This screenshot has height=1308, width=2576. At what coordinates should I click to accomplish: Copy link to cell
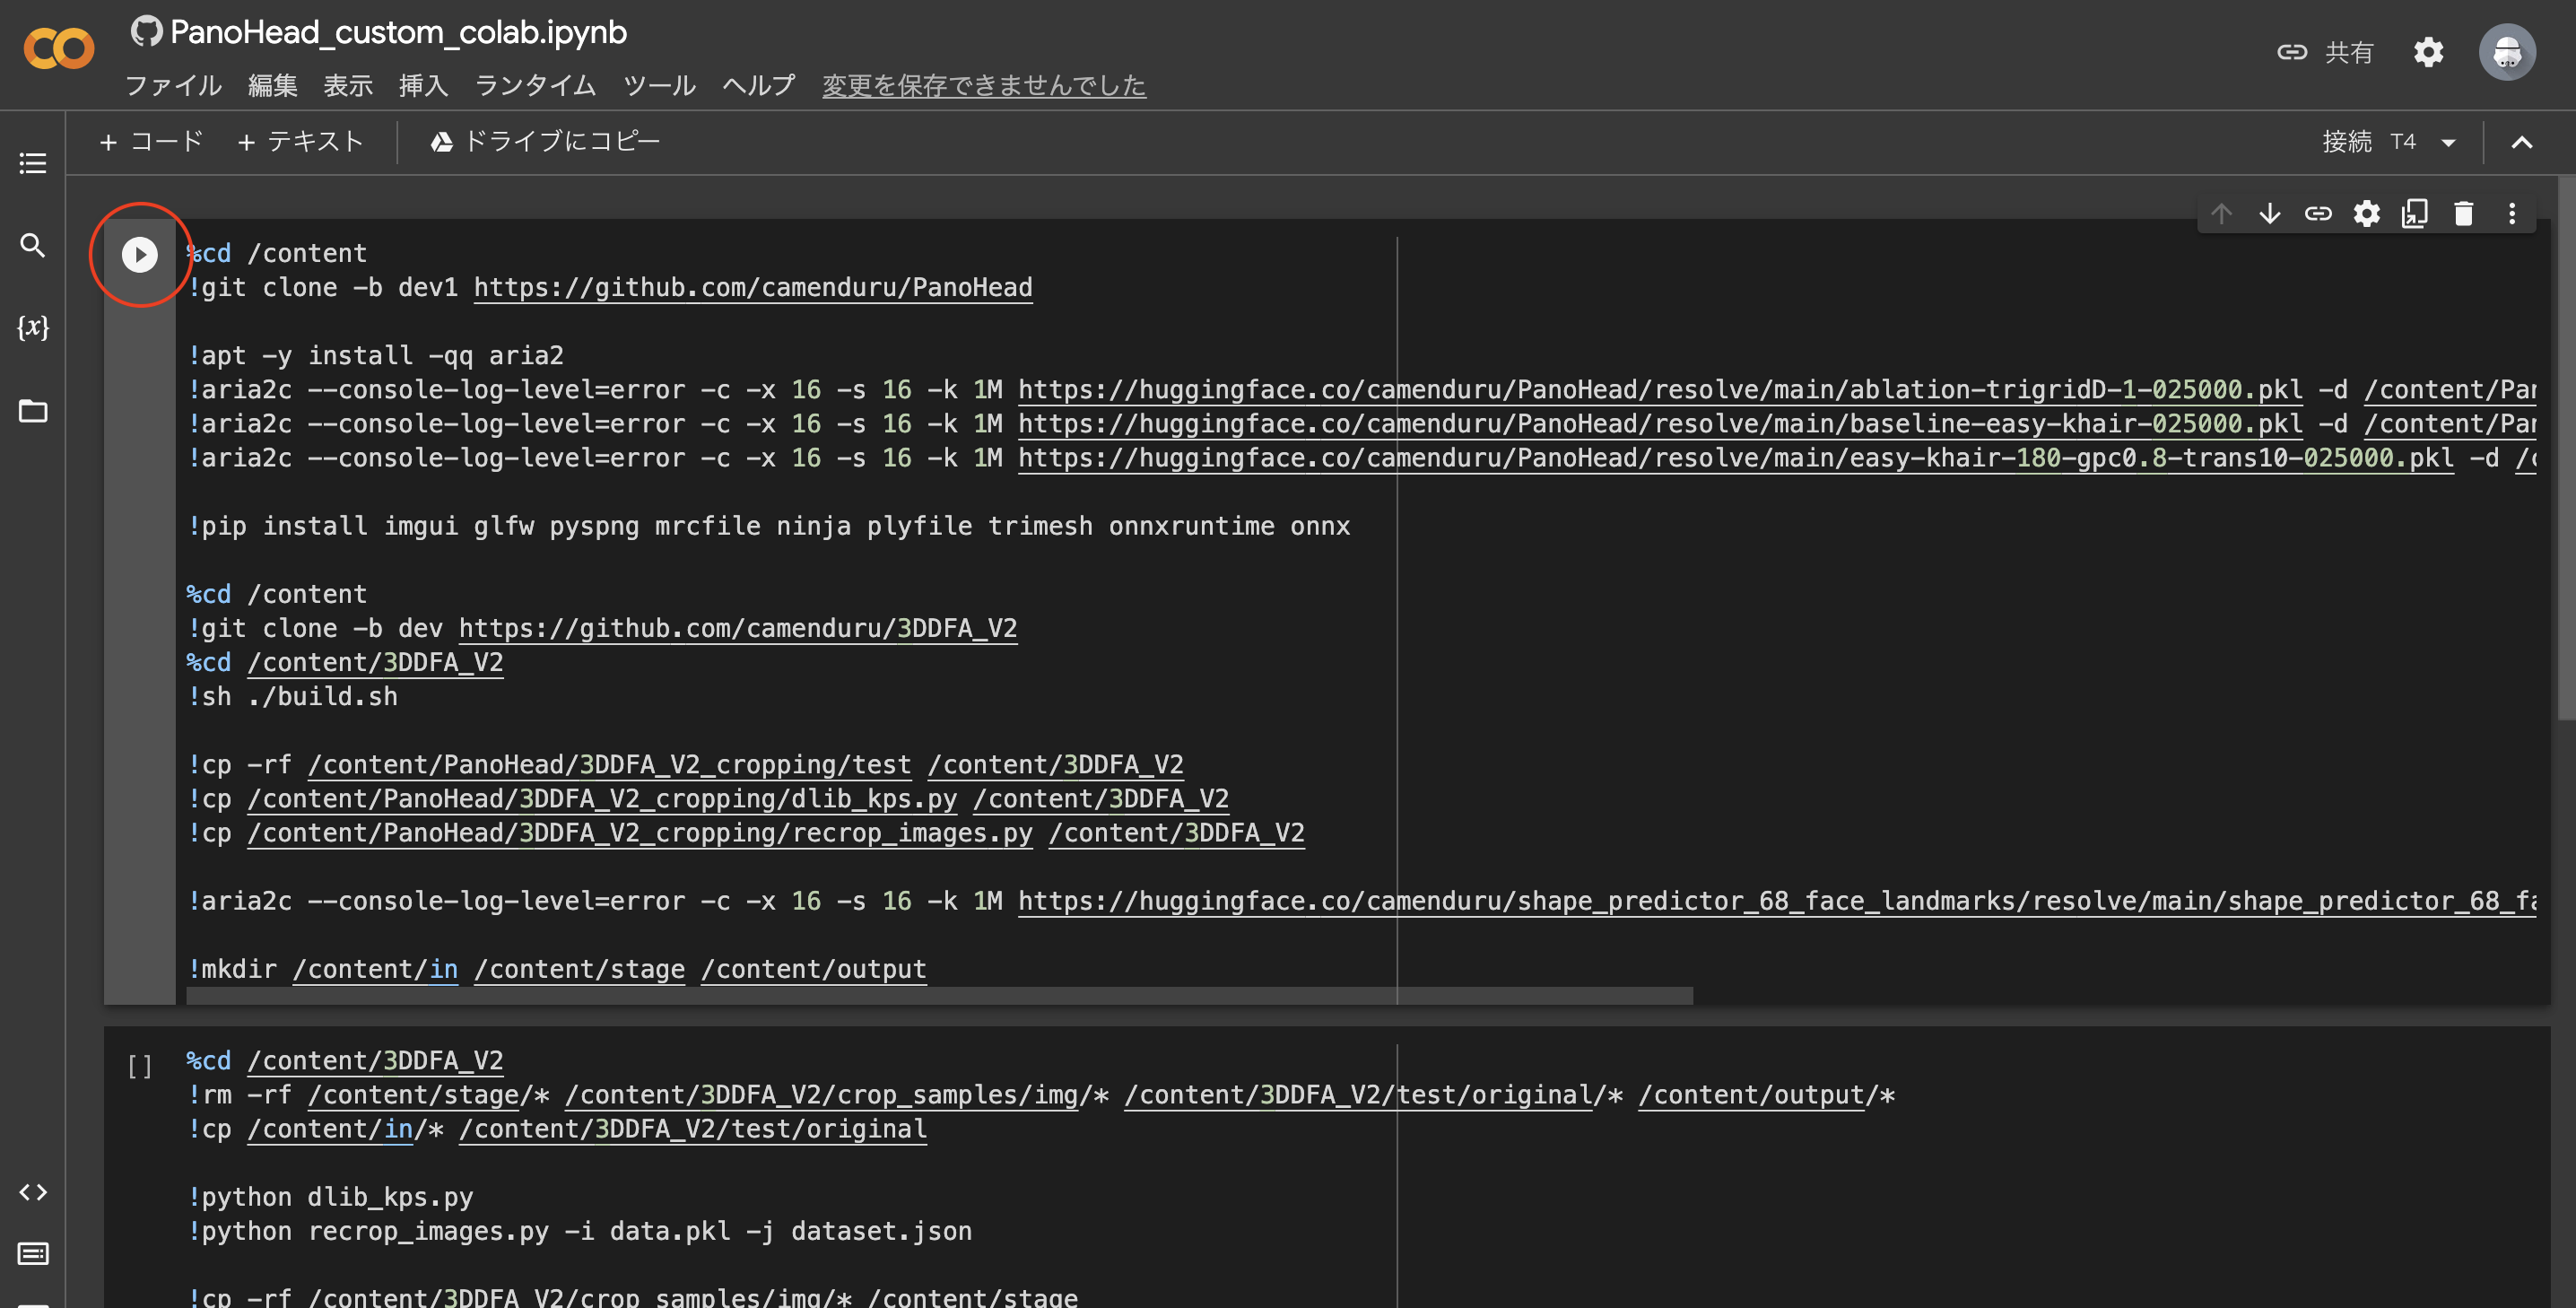[x=2318, y=213]
